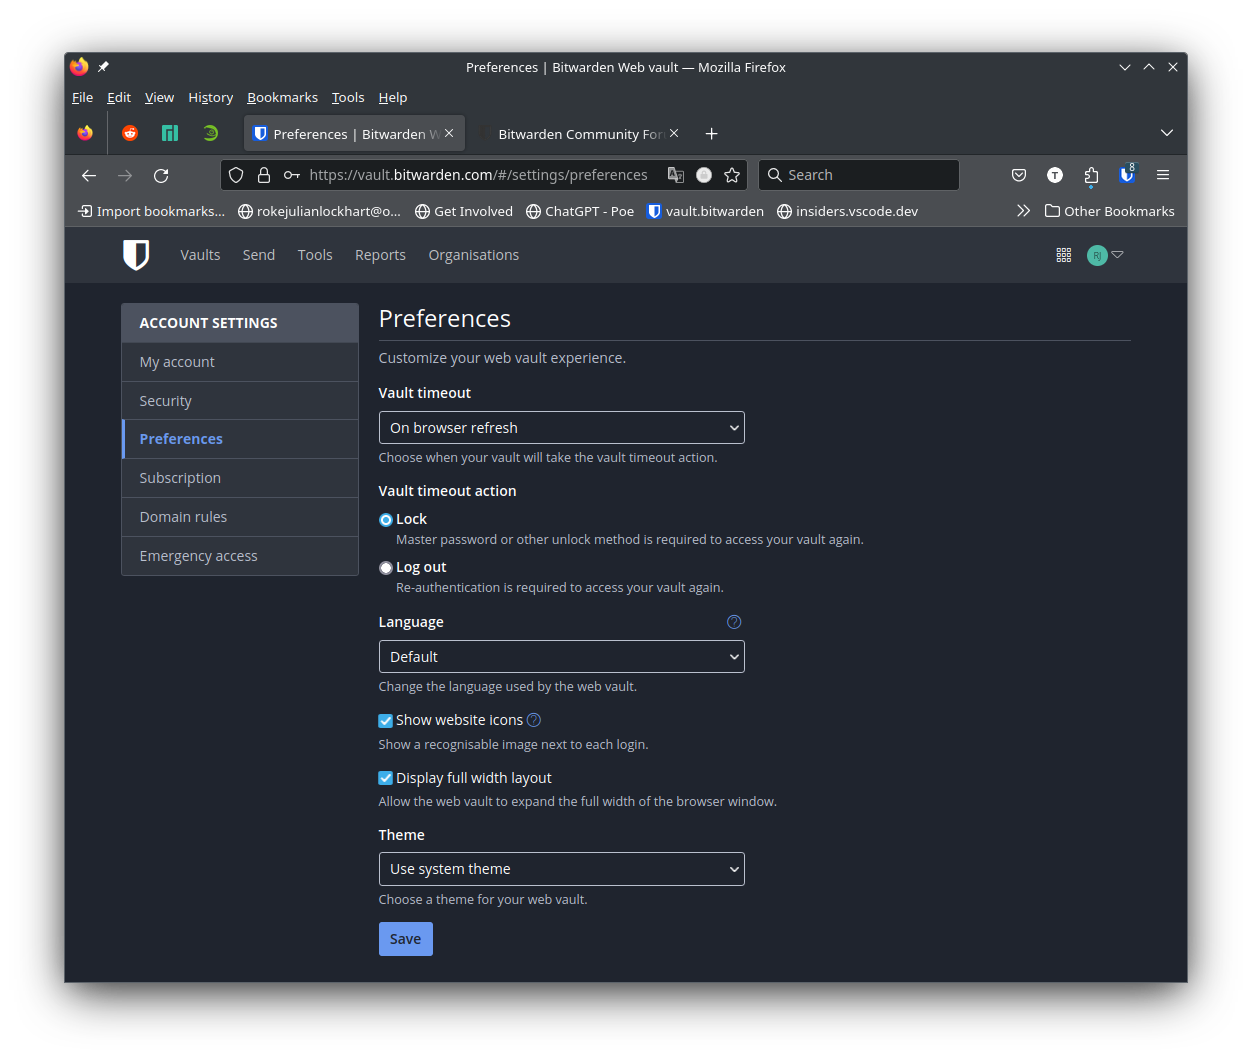The image size is (1252, 1059).
Task: Open a new tab with plus icon
Action: click(x=712, y=134)
